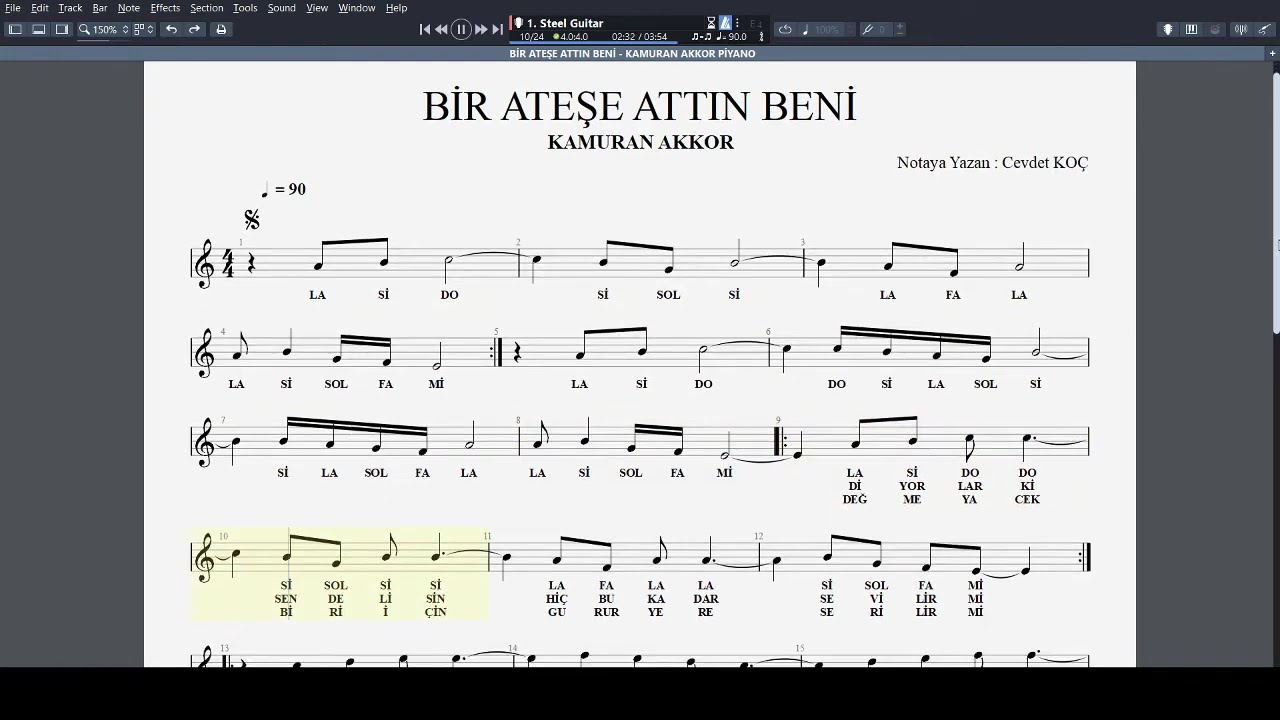Click the redo arrow icon

[195, 29]
